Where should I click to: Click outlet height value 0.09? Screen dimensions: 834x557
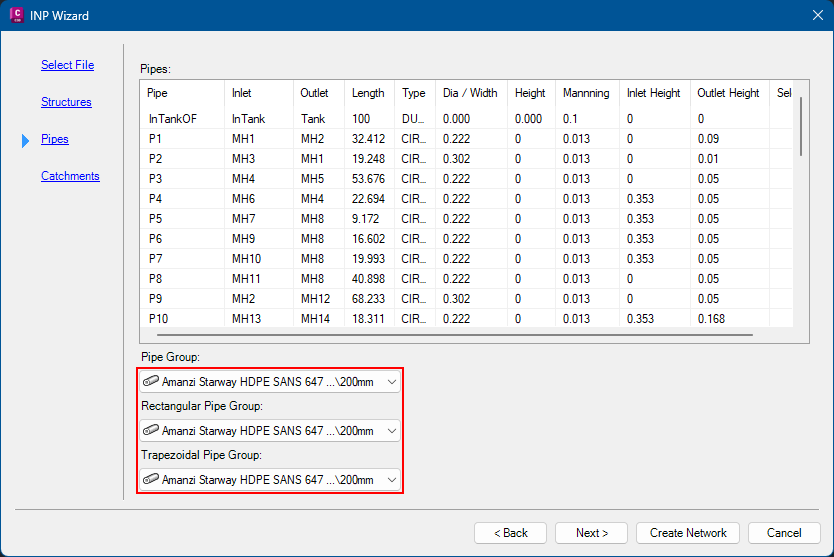708,139
